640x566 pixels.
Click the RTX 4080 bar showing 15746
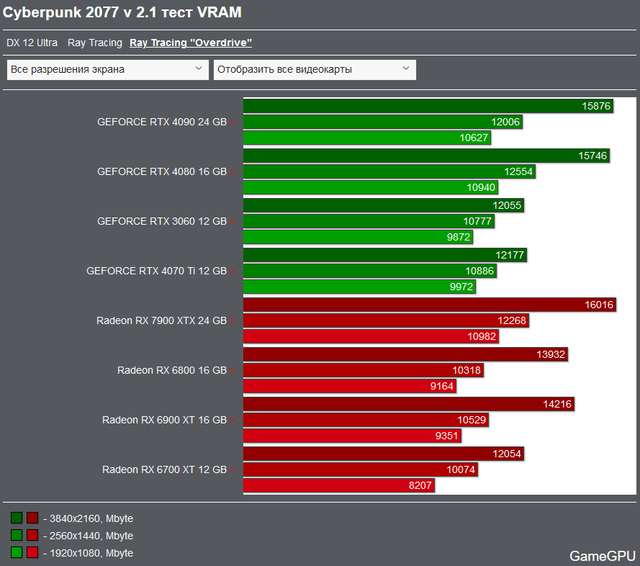coord(427,156)
